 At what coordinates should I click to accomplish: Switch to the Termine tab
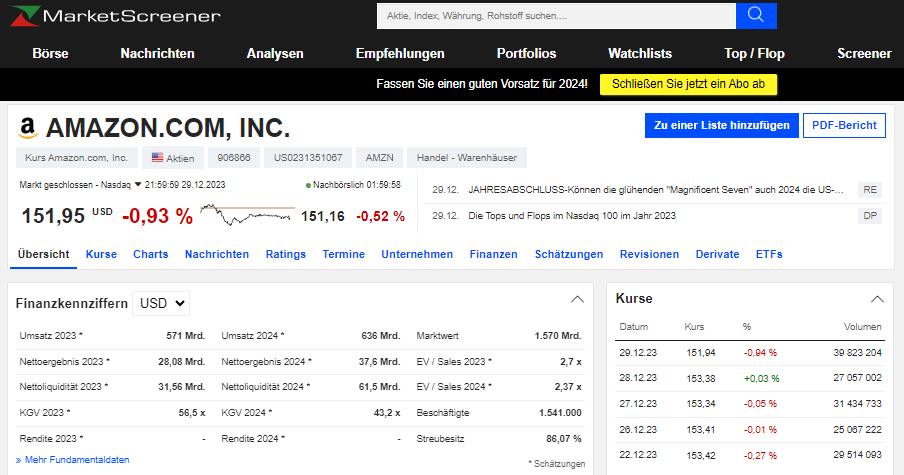344,254
